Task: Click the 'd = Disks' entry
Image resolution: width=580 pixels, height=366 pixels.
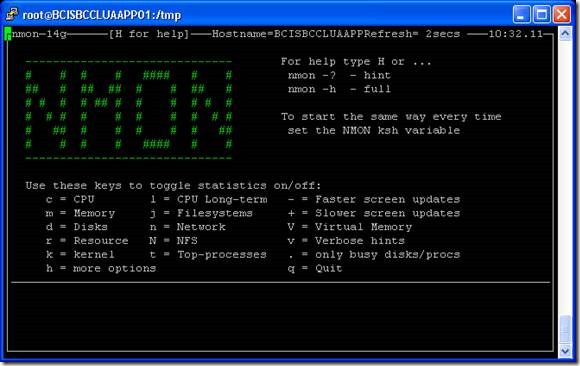Action: pos(77,227)
